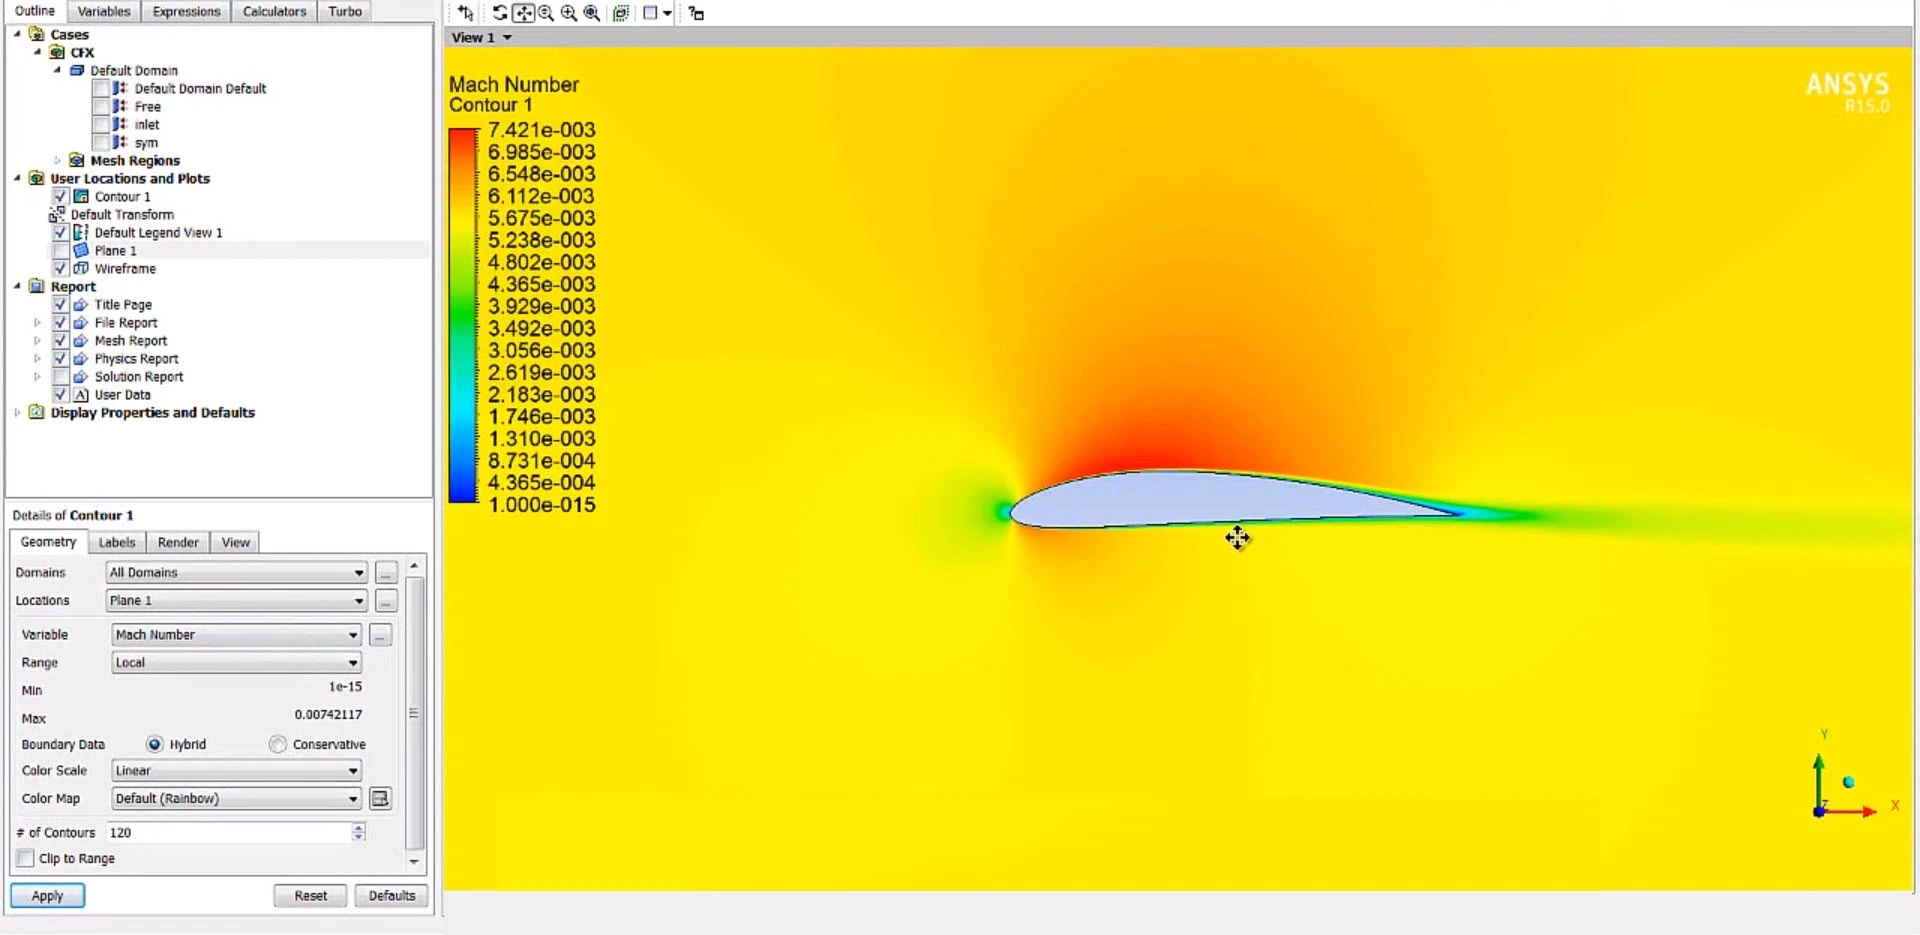The height and width of the screenshot is (935, 1920).
Task: Click the inlet boundary icon
Action: [120, 124]
